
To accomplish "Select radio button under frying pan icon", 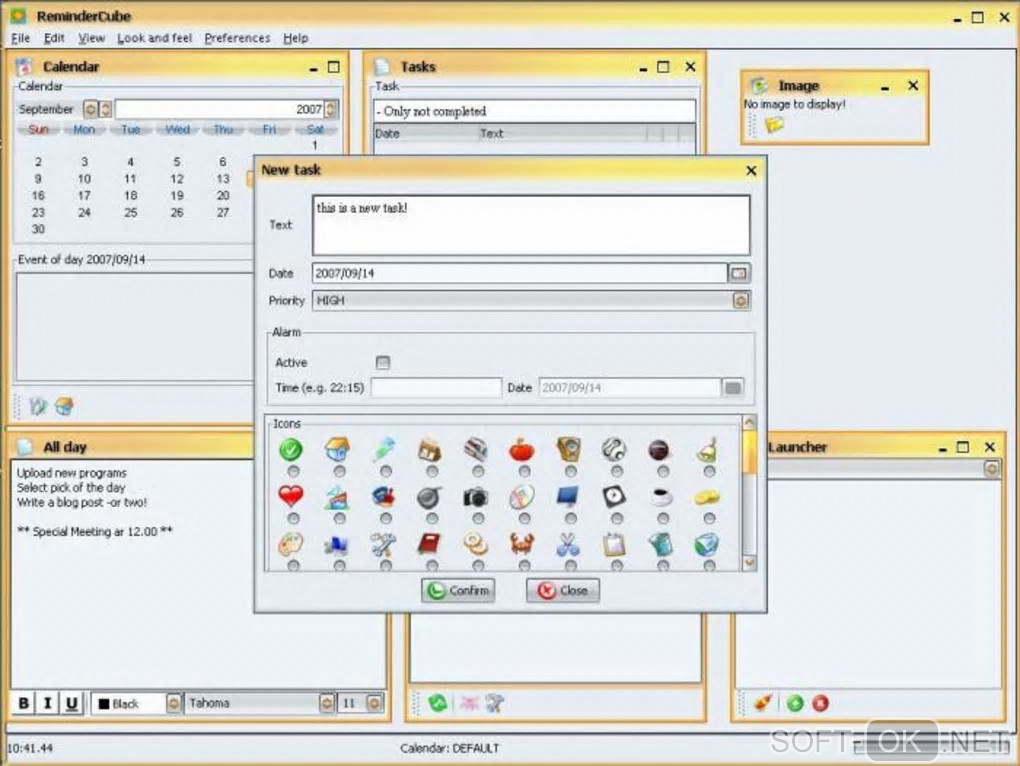I will coord(432,518).
